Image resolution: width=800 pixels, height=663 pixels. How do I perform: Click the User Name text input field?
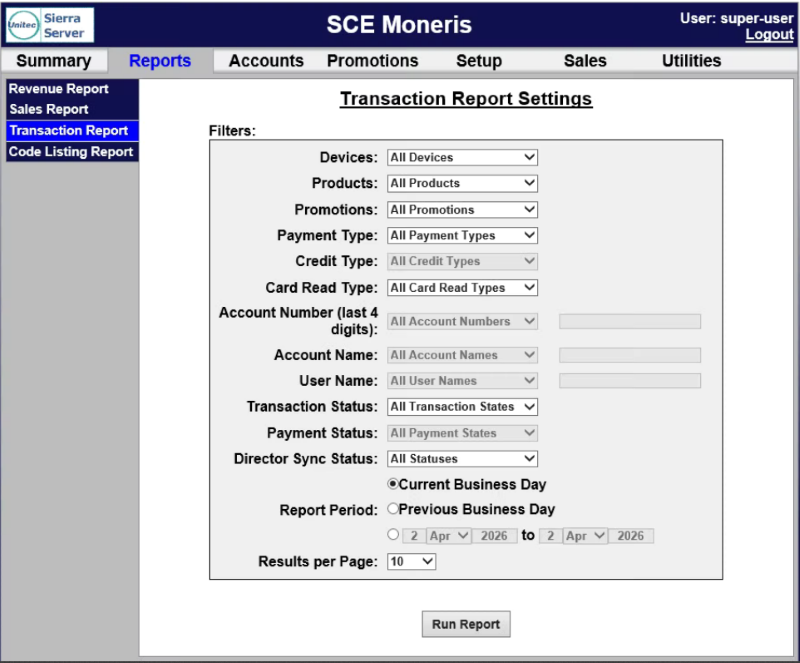click(x=630, y=381)
